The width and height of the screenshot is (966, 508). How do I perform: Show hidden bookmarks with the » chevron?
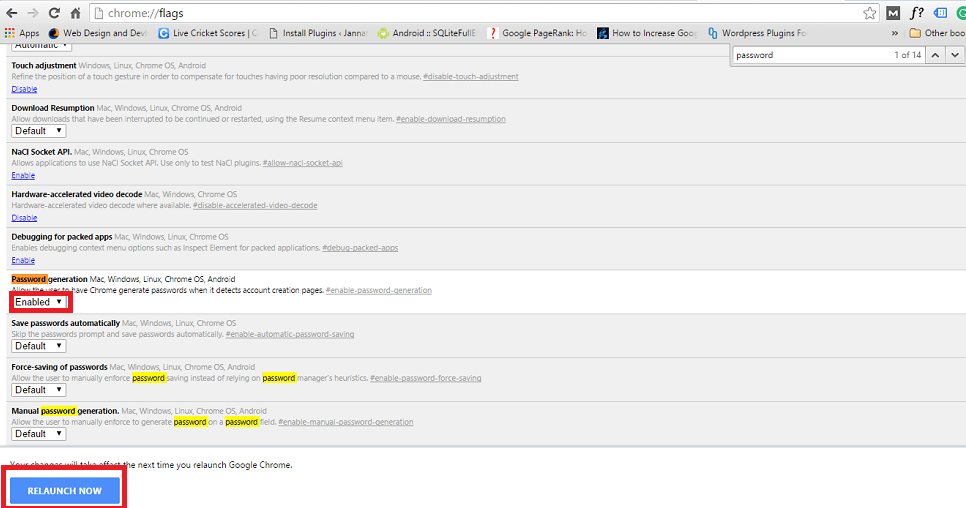(895, 33)
